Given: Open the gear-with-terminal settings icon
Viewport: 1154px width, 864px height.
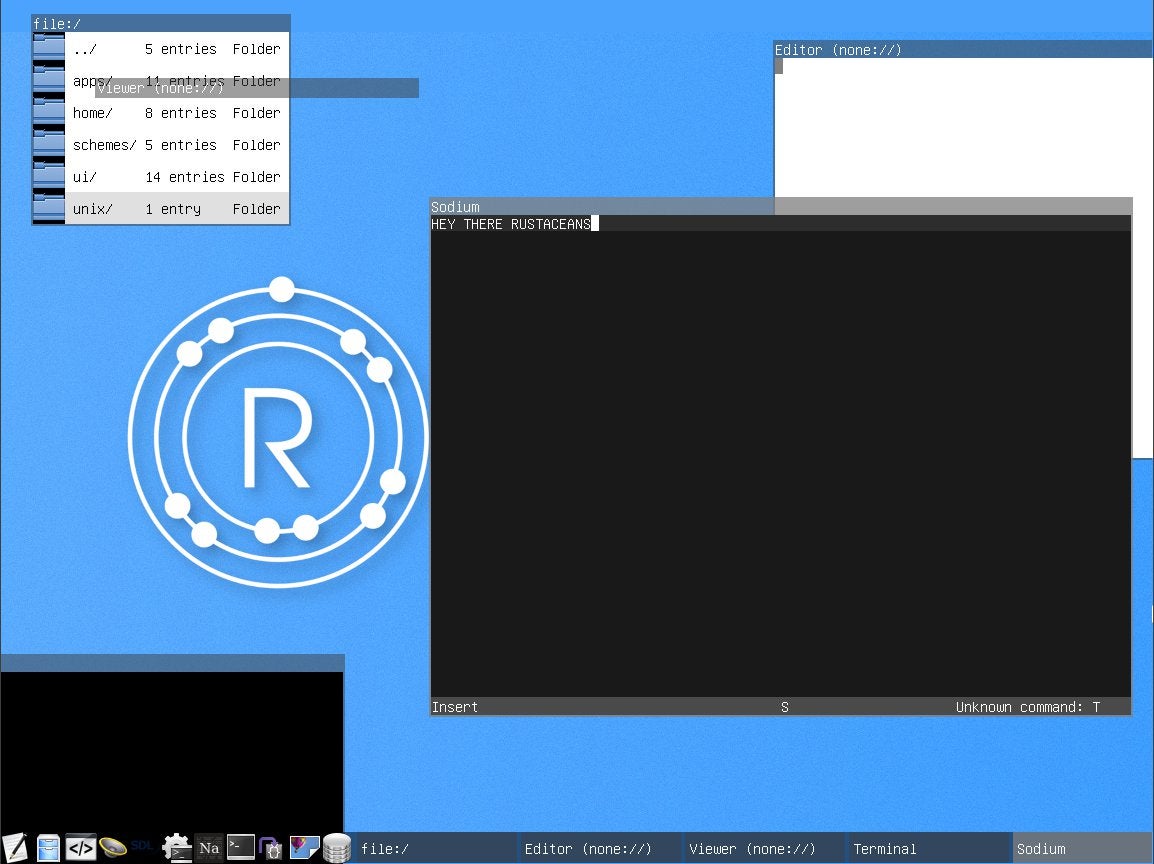Looking at the screenshot, I should [177, 848].
